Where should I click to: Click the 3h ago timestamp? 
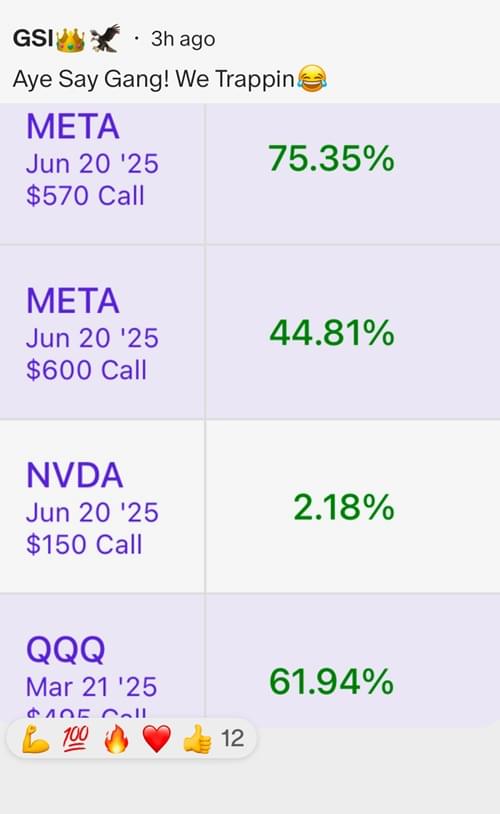click(x=183, y=39)
